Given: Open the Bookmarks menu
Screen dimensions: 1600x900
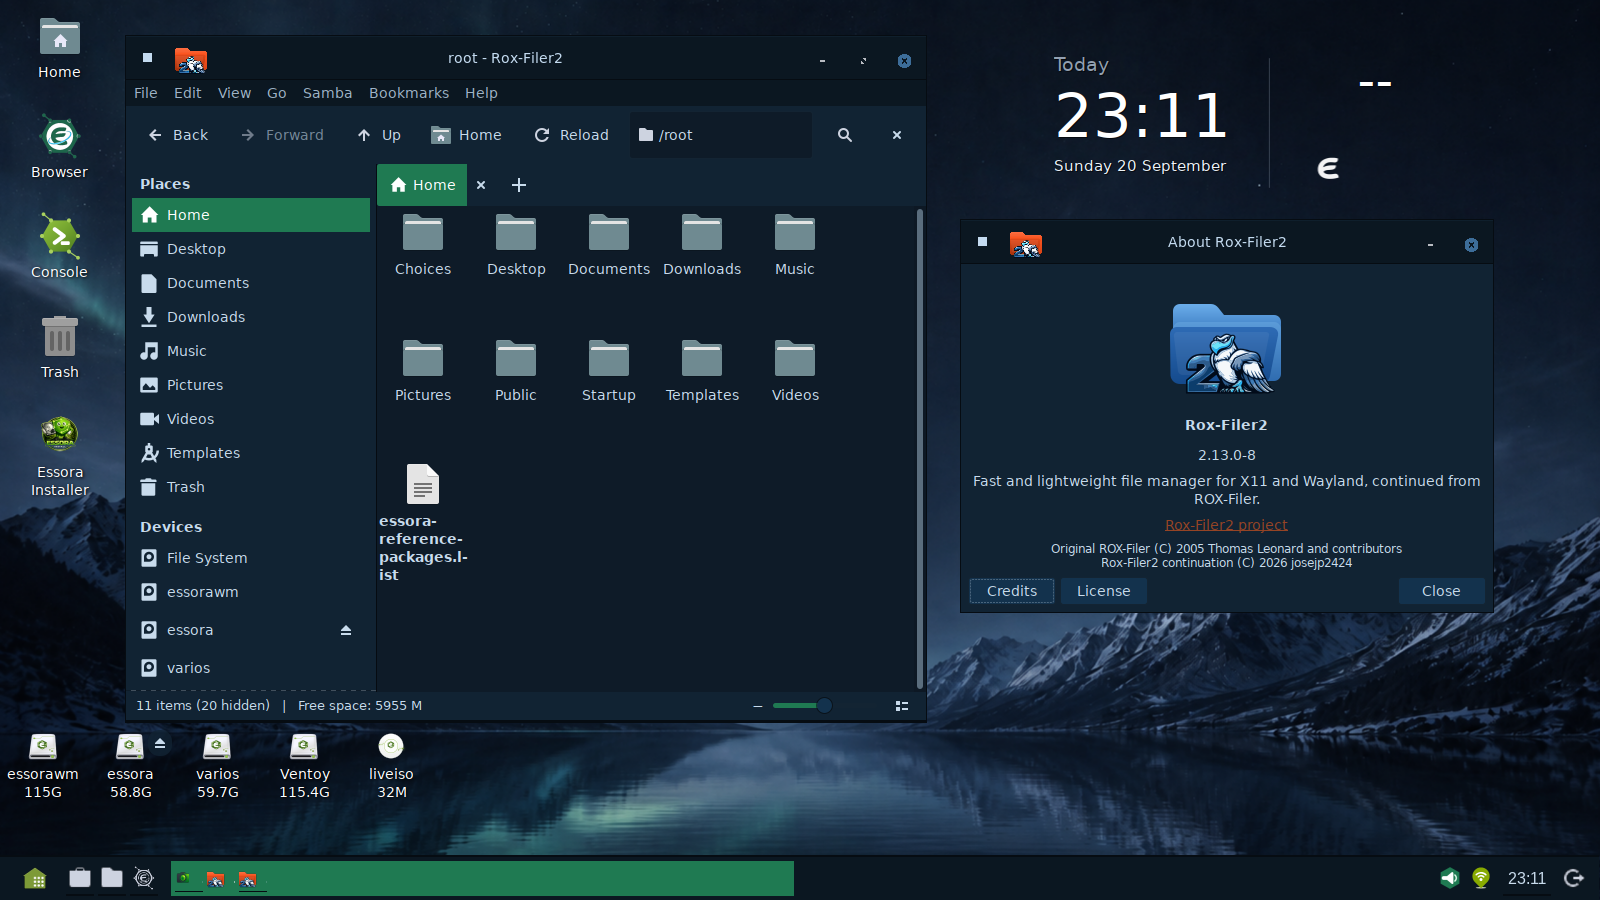Looking at the screenshot, I should [x=409, y=93].
